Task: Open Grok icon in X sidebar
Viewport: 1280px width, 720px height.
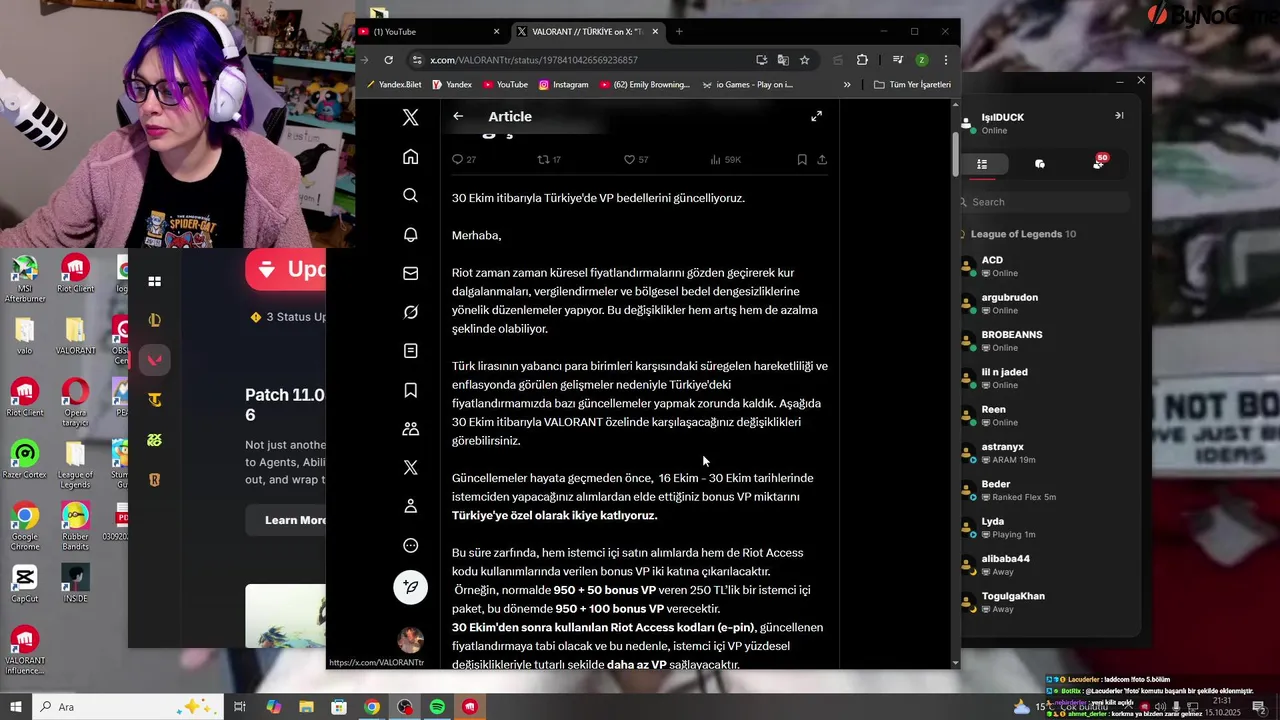Action: (410, 312)
